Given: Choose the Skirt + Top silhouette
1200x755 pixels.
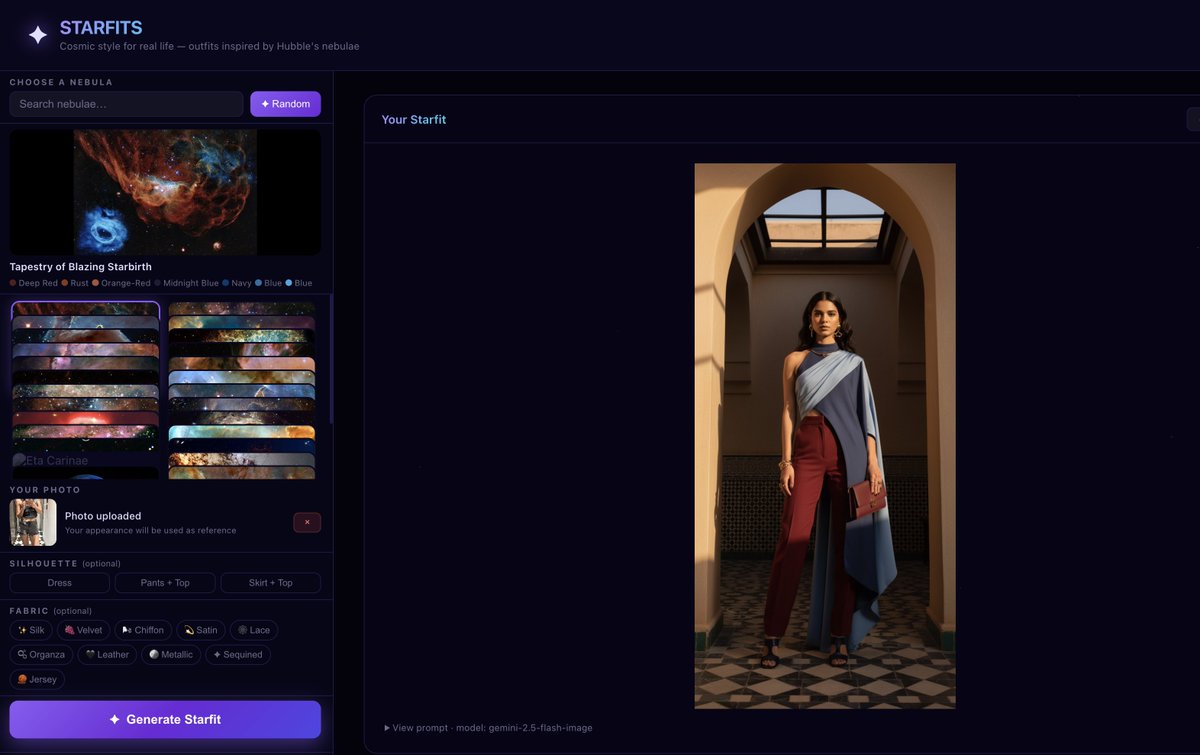Looking at the screenshot, I should (271, 583).
